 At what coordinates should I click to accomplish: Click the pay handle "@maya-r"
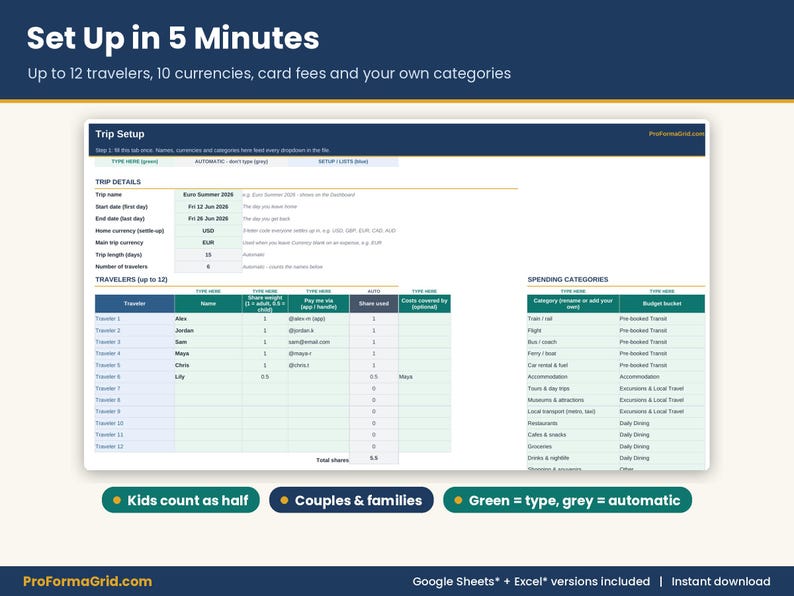[319, 353]
